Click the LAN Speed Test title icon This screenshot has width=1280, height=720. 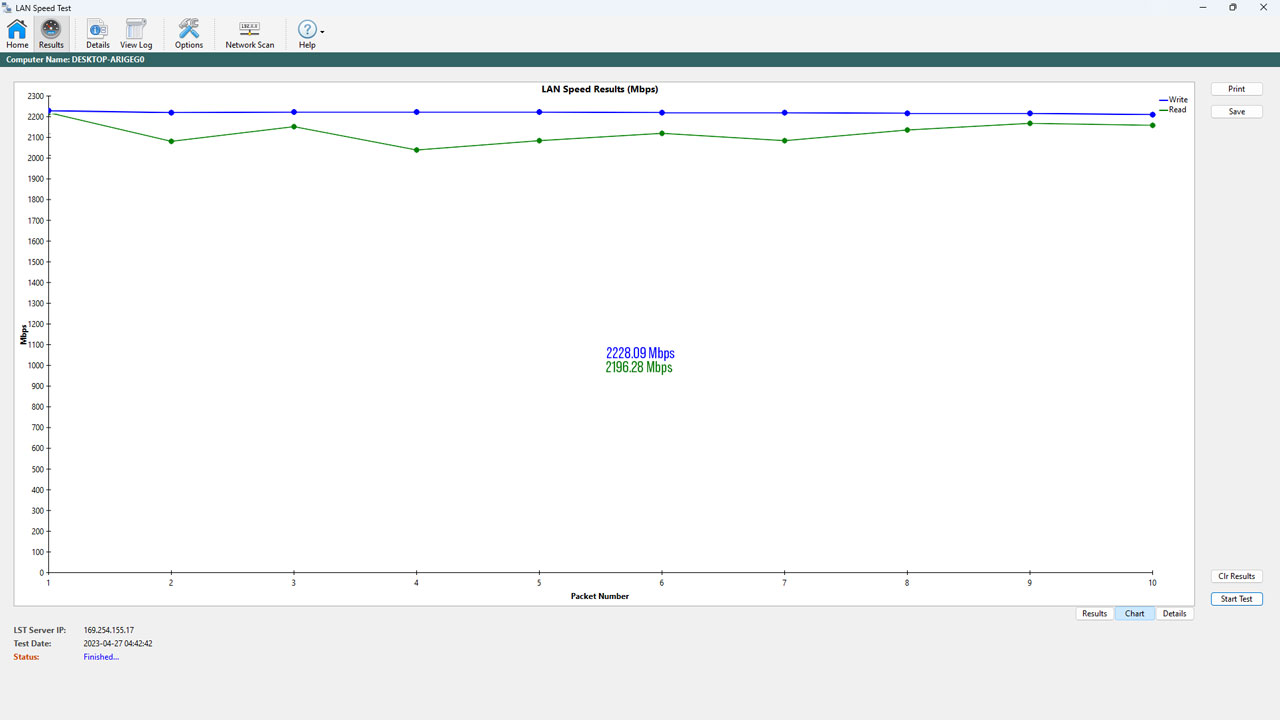click(8, 7)
